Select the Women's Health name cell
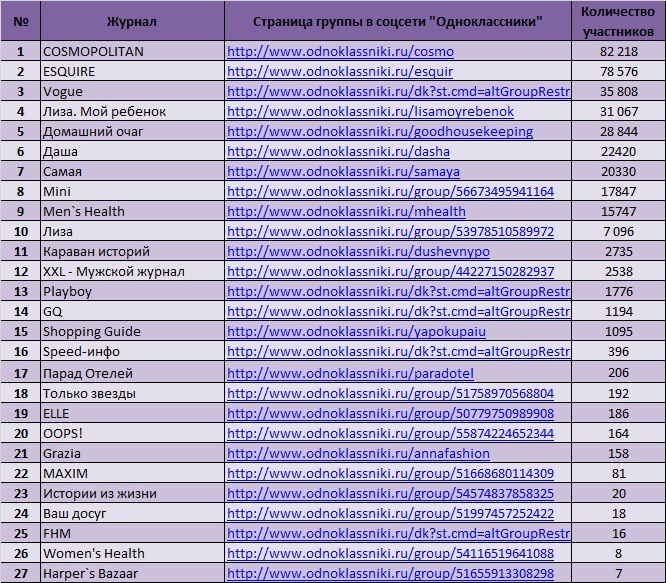Viewport: 666px width, 583px height. [x=132, y=553]
